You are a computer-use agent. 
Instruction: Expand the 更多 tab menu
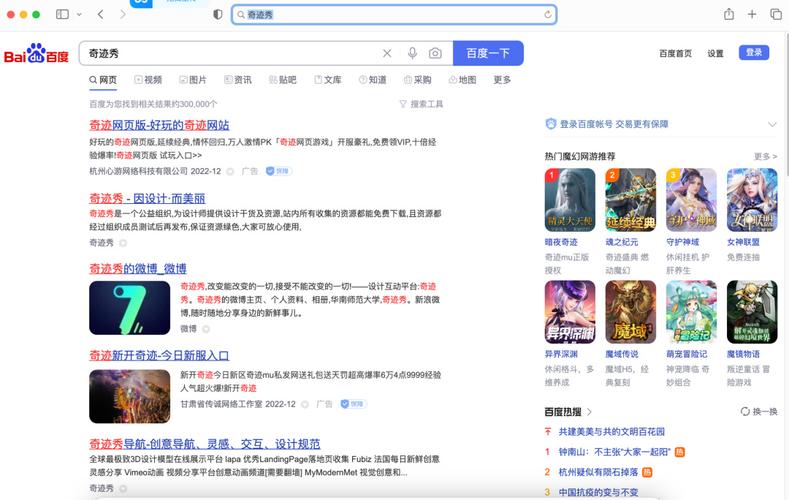502,80
